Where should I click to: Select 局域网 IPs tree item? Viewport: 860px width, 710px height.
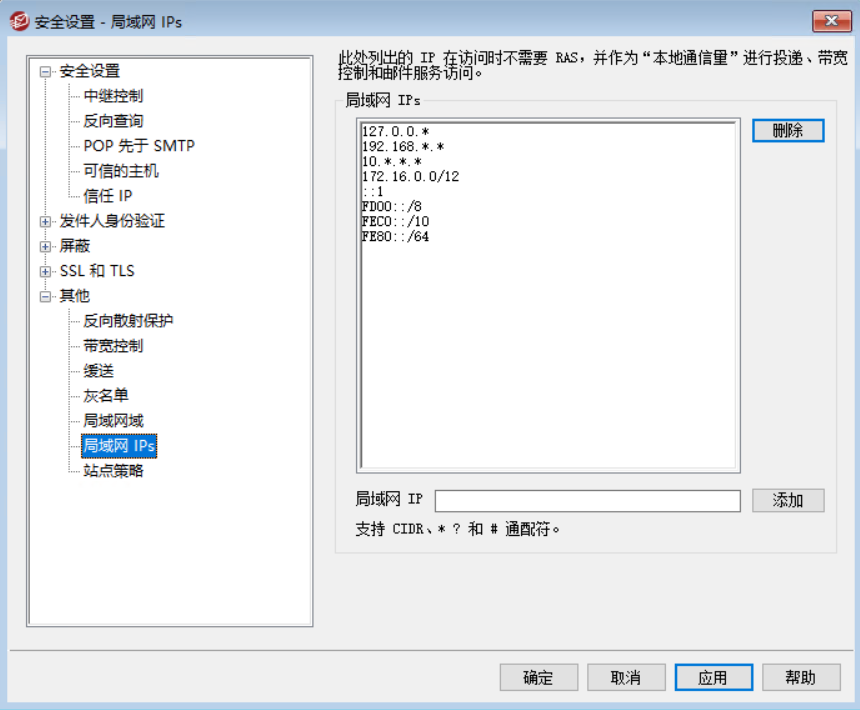(119, 446)
